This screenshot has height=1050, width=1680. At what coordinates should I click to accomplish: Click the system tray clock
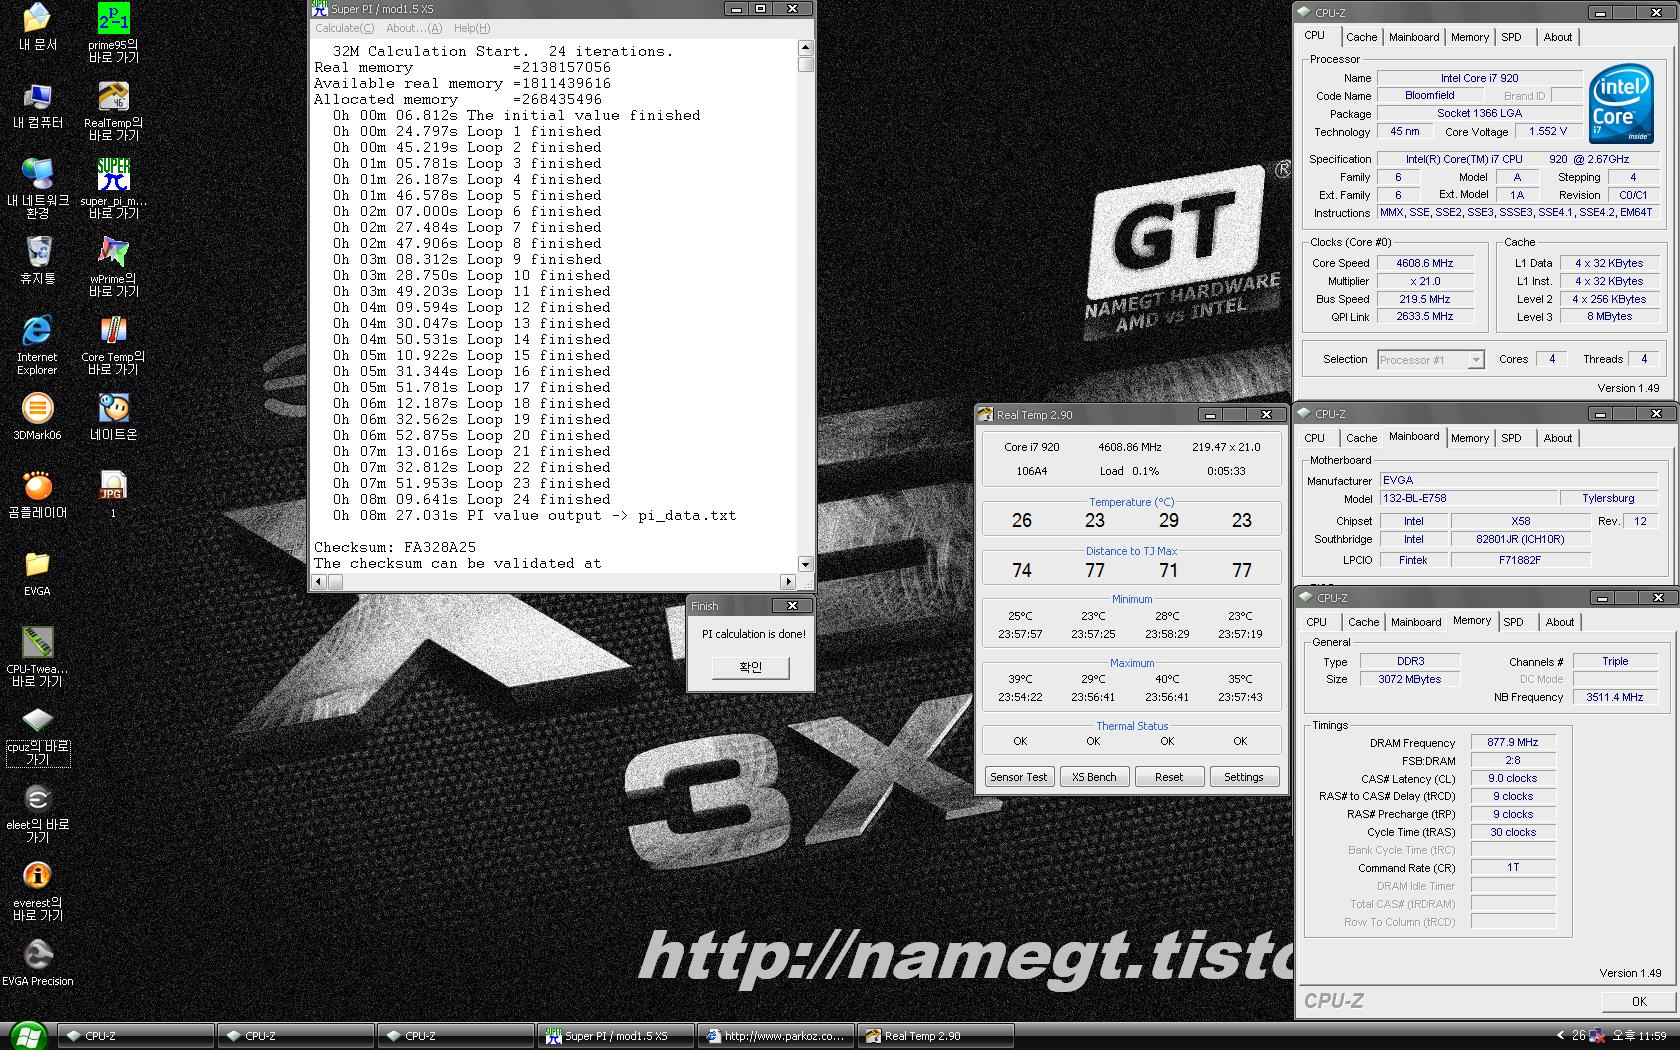pyautogui.click(x=1637, y=1036)
